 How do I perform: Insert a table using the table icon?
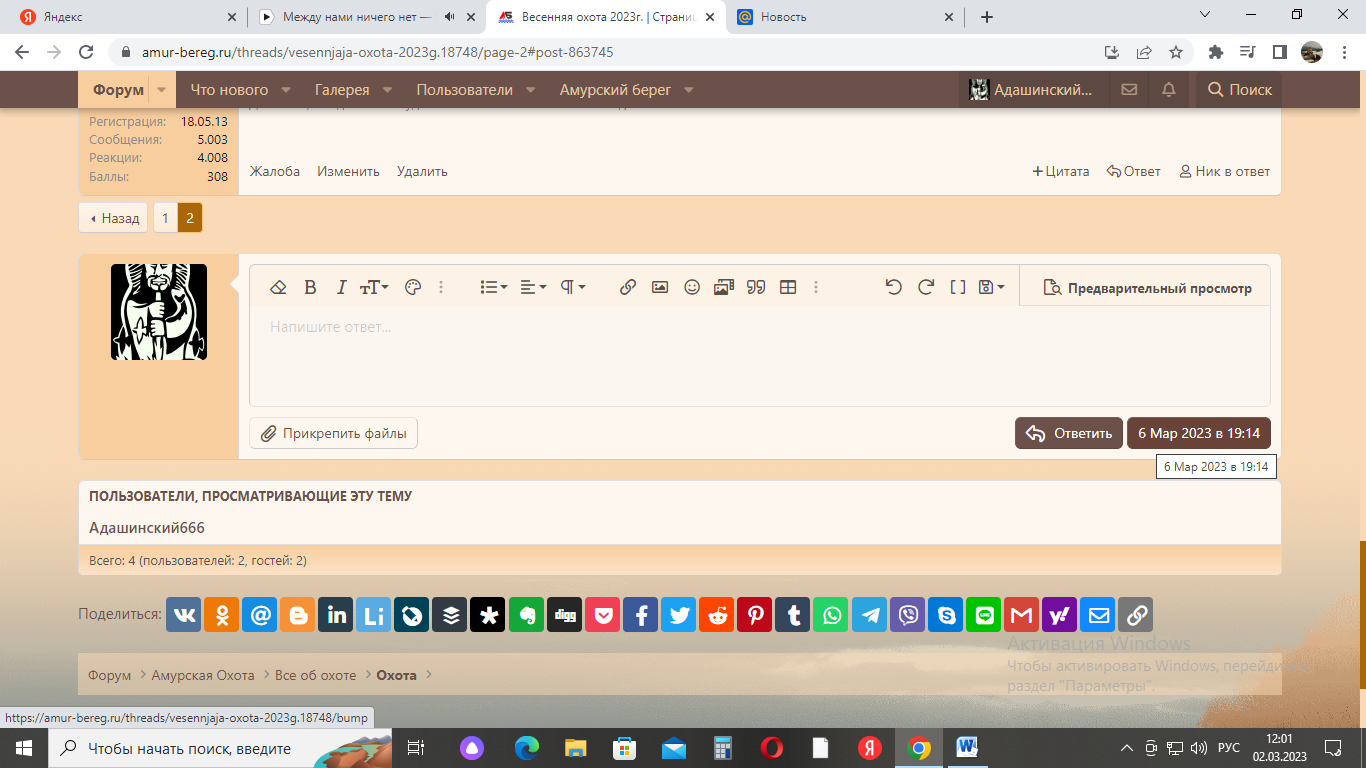pyautogui.click(x=788, y=287)
